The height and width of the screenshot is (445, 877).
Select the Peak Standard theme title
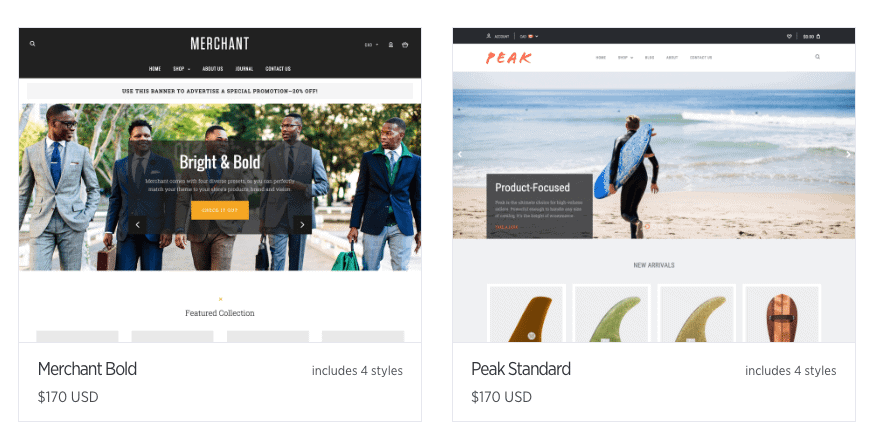pos(521,369)
